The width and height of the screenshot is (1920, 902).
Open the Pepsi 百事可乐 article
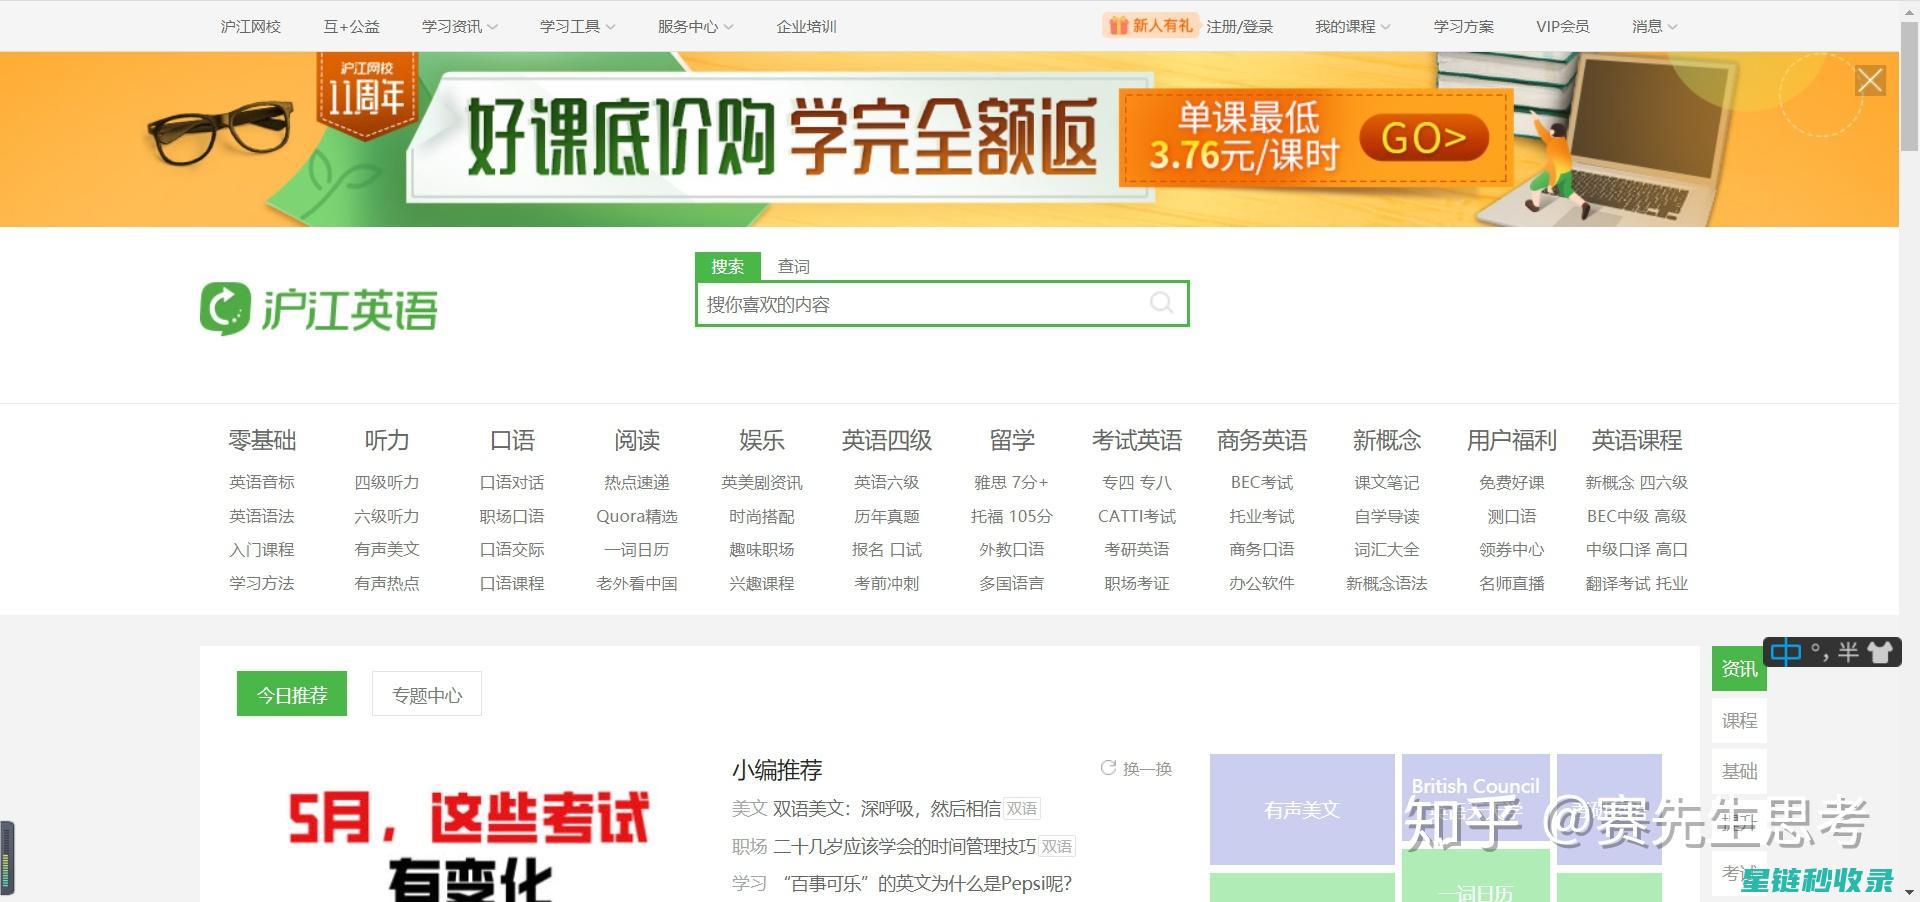(x=927, y=883)
